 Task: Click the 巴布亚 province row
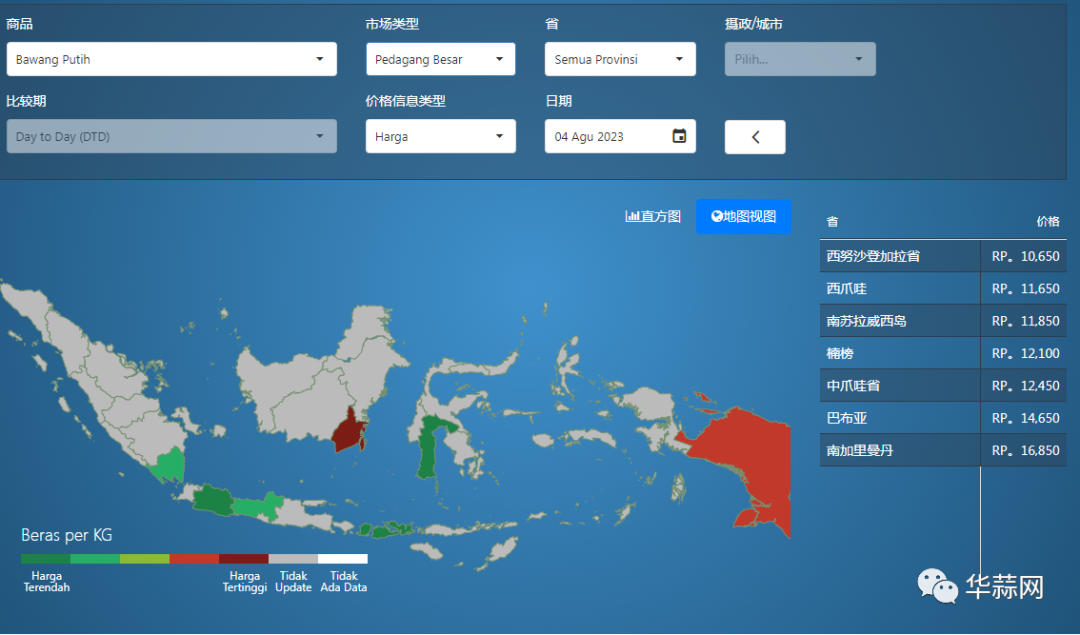[x=943, y=418]
